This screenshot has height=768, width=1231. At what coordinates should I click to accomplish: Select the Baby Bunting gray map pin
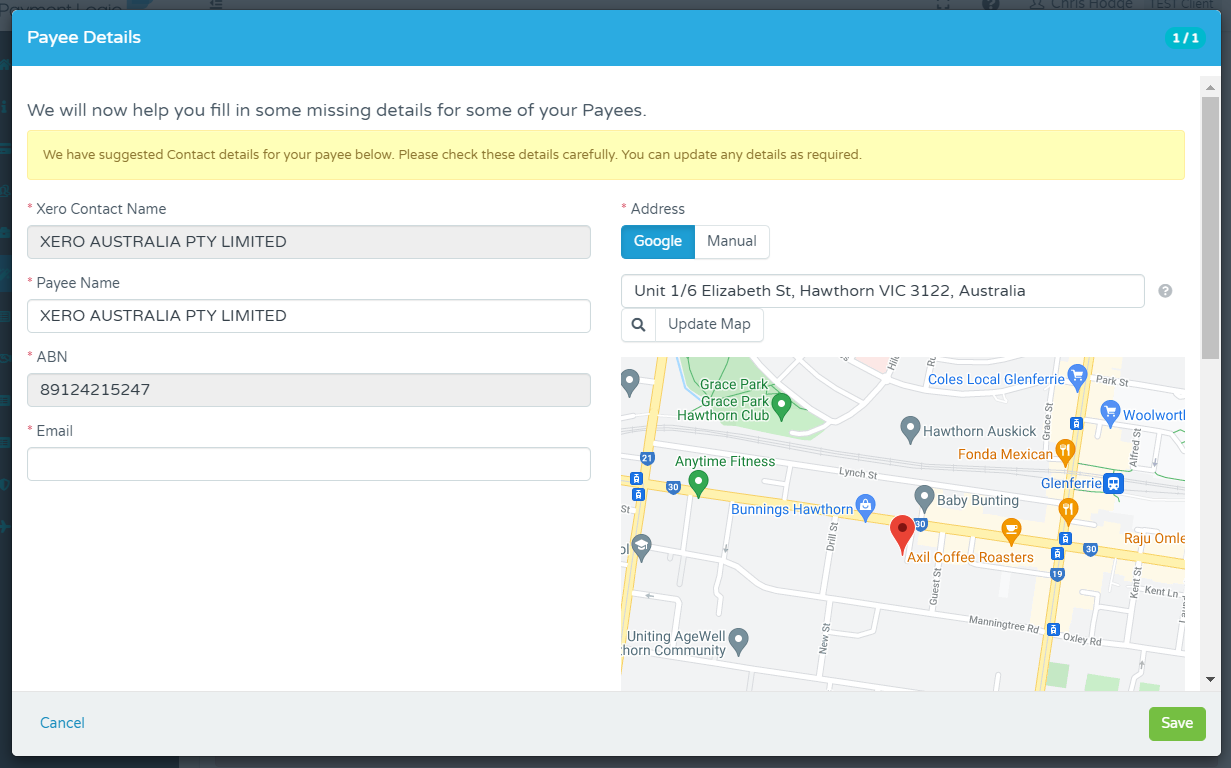(925, 498)
